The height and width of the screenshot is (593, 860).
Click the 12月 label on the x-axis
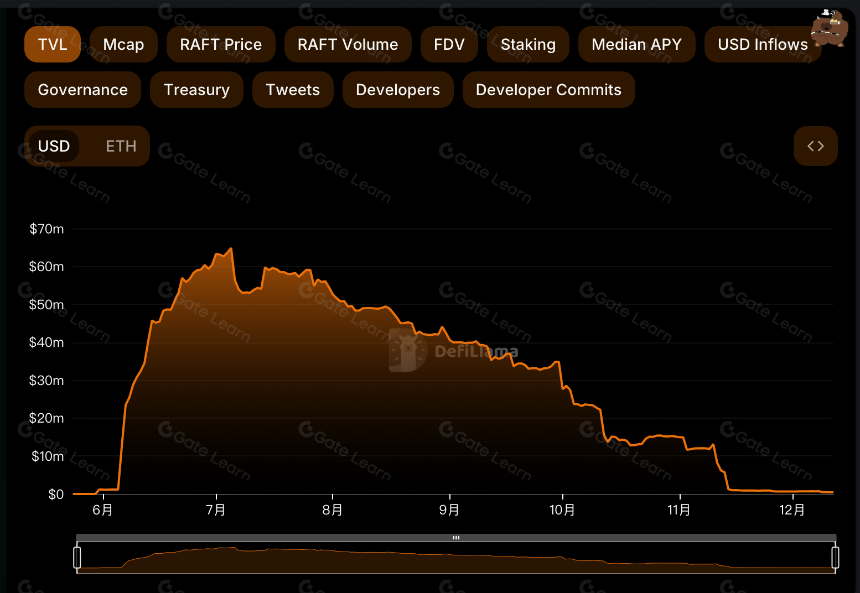pyautogui.click(x=793, y=510)
